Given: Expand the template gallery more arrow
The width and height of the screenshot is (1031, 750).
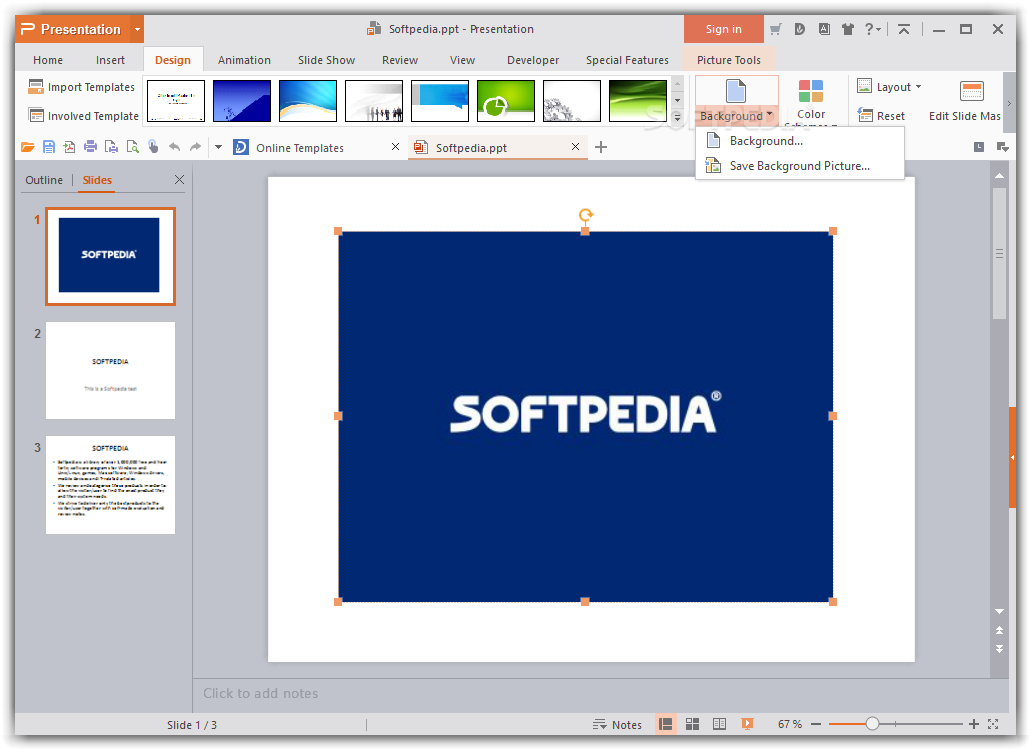Looking at the screenshot, I should point(677,117).
